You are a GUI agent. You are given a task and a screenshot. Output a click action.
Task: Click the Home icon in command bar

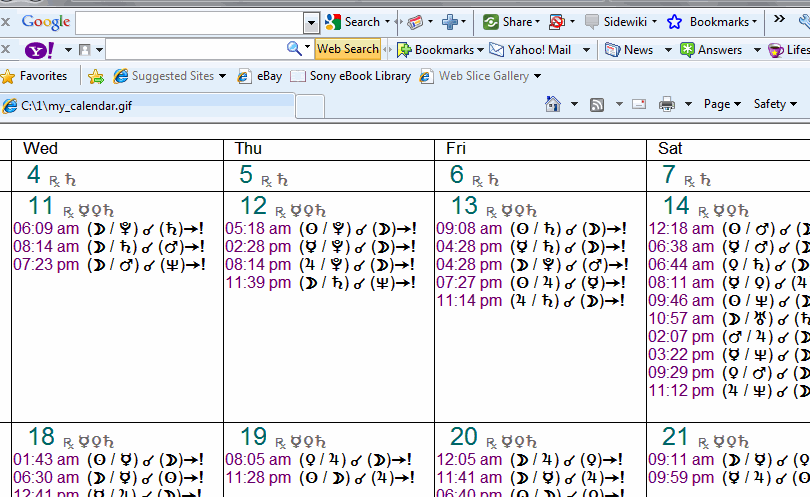pyautogui.click(x=553, y=104)
